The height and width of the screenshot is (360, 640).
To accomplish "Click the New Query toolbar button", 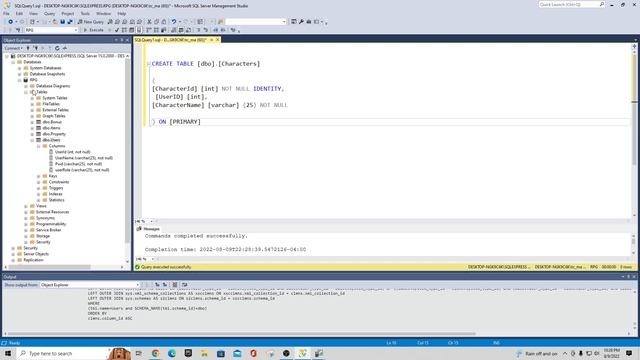I will (91, 22).
